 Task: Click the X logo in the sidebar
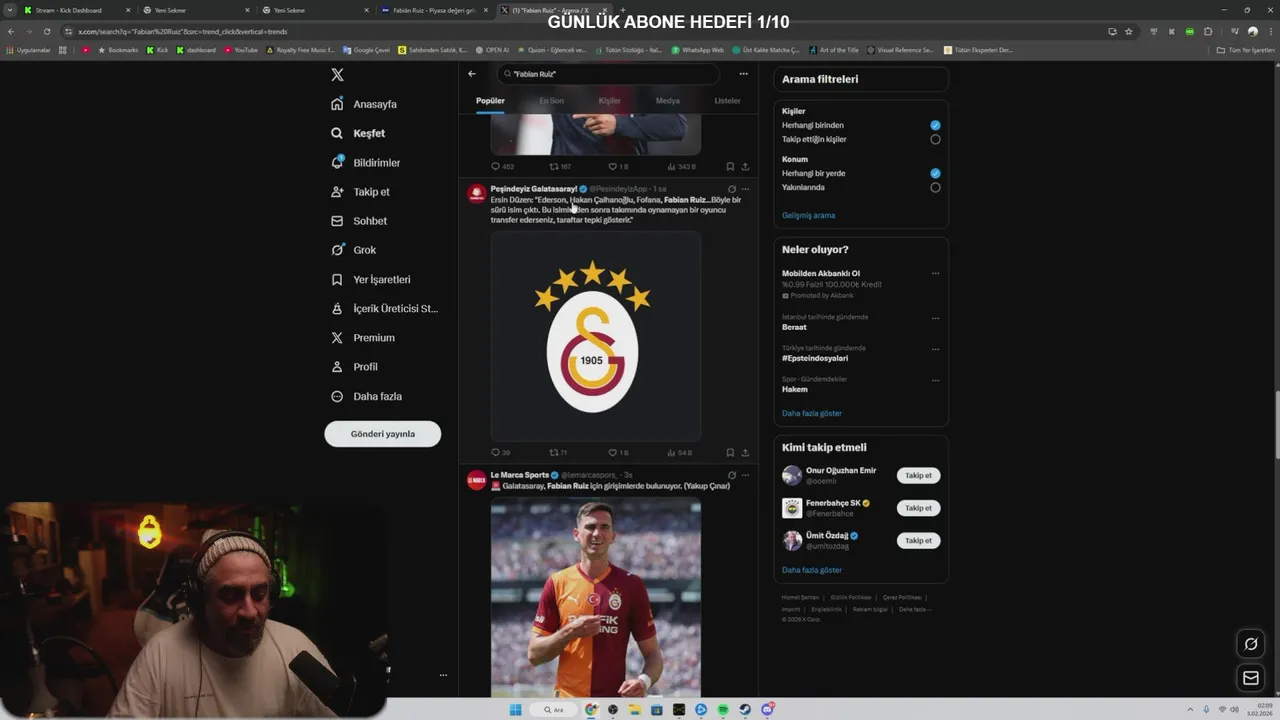[x=337, y=75]
